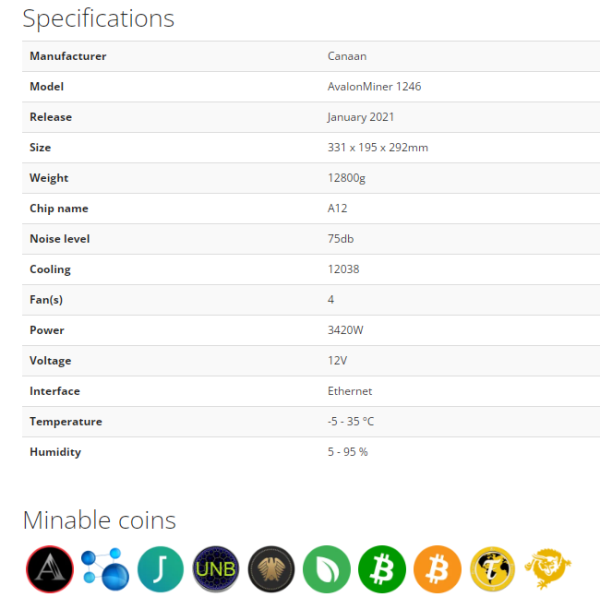Open the Terracoin globe T icon
Screen dimensions: 600x609
(x=492, y=569)
